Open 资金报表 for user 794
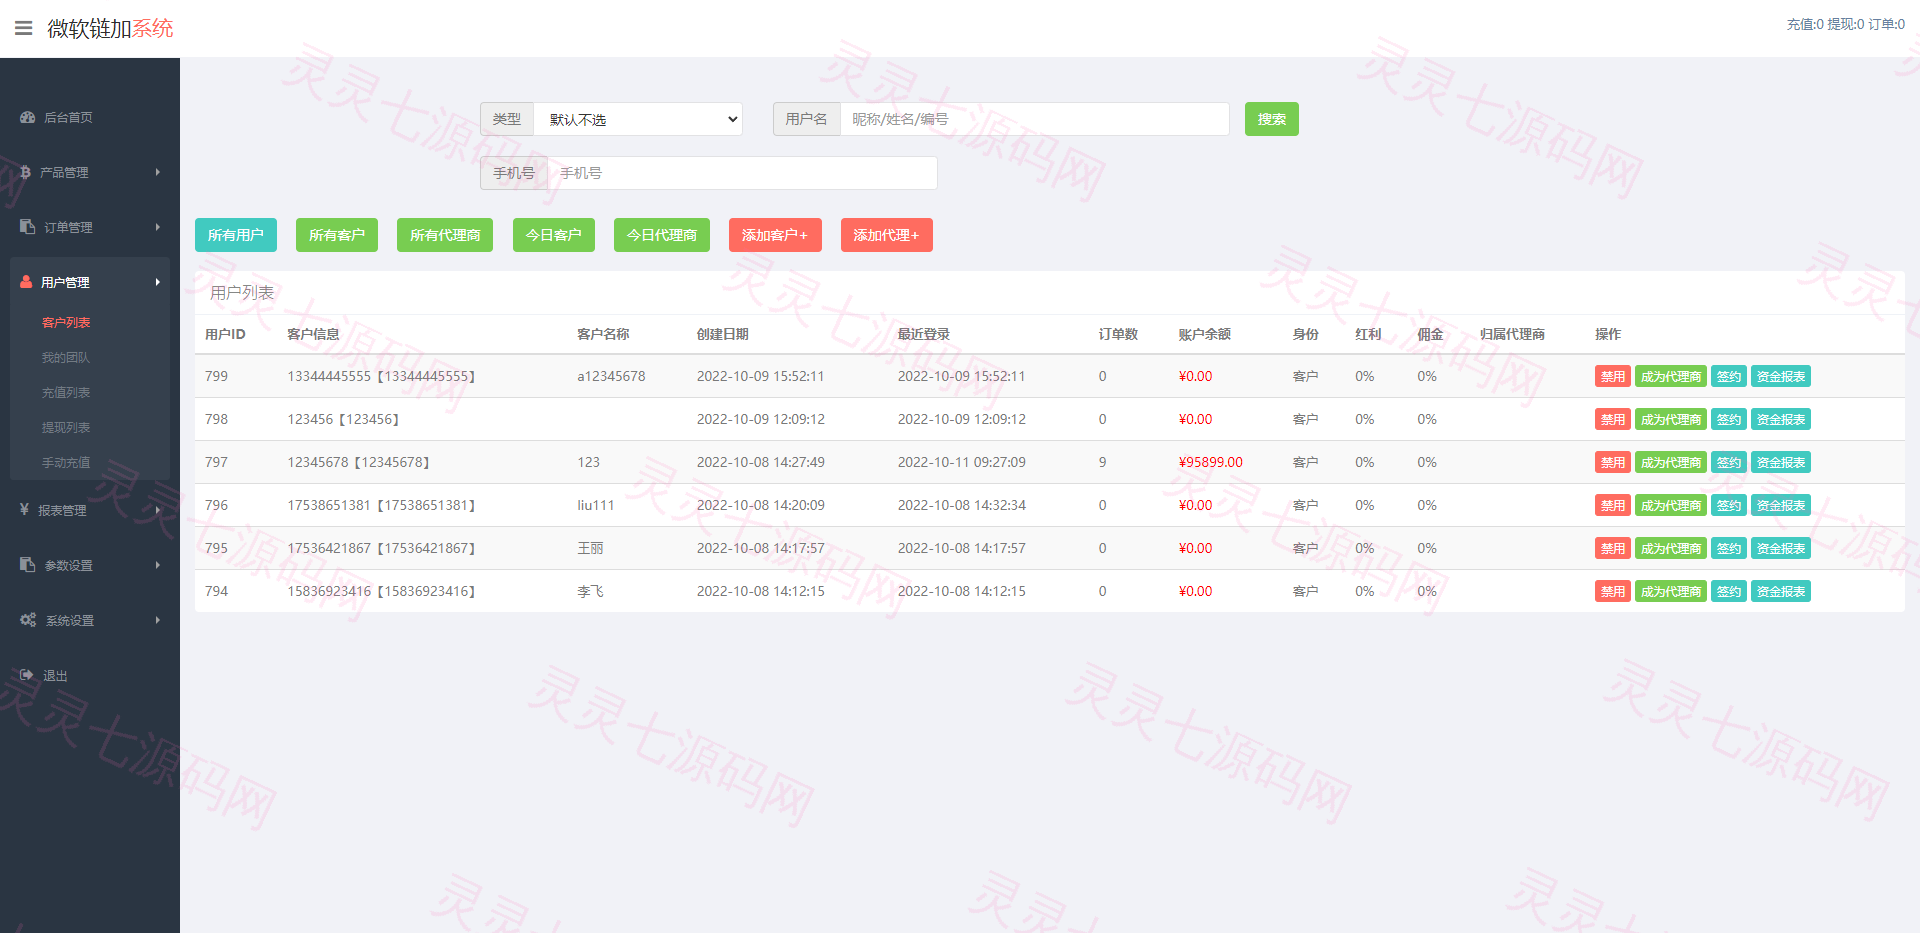The image size is (1920, 933). (x=1781, y=591)
